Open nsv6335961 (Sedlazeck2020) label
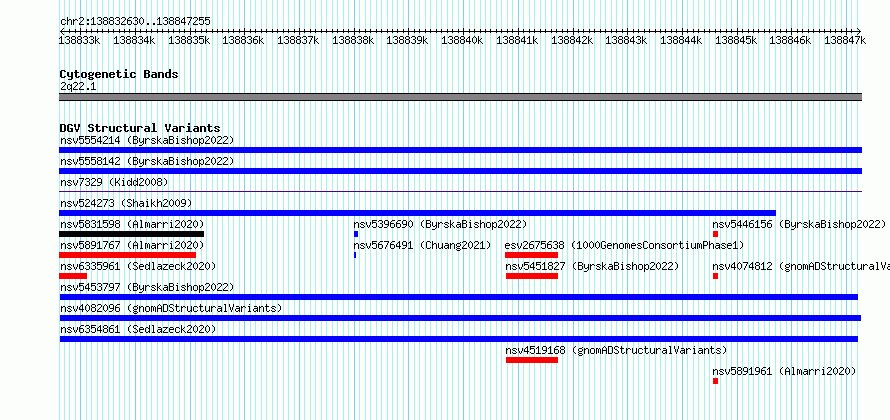The width and height of the screenshot is (890, 420). point(138,266)
